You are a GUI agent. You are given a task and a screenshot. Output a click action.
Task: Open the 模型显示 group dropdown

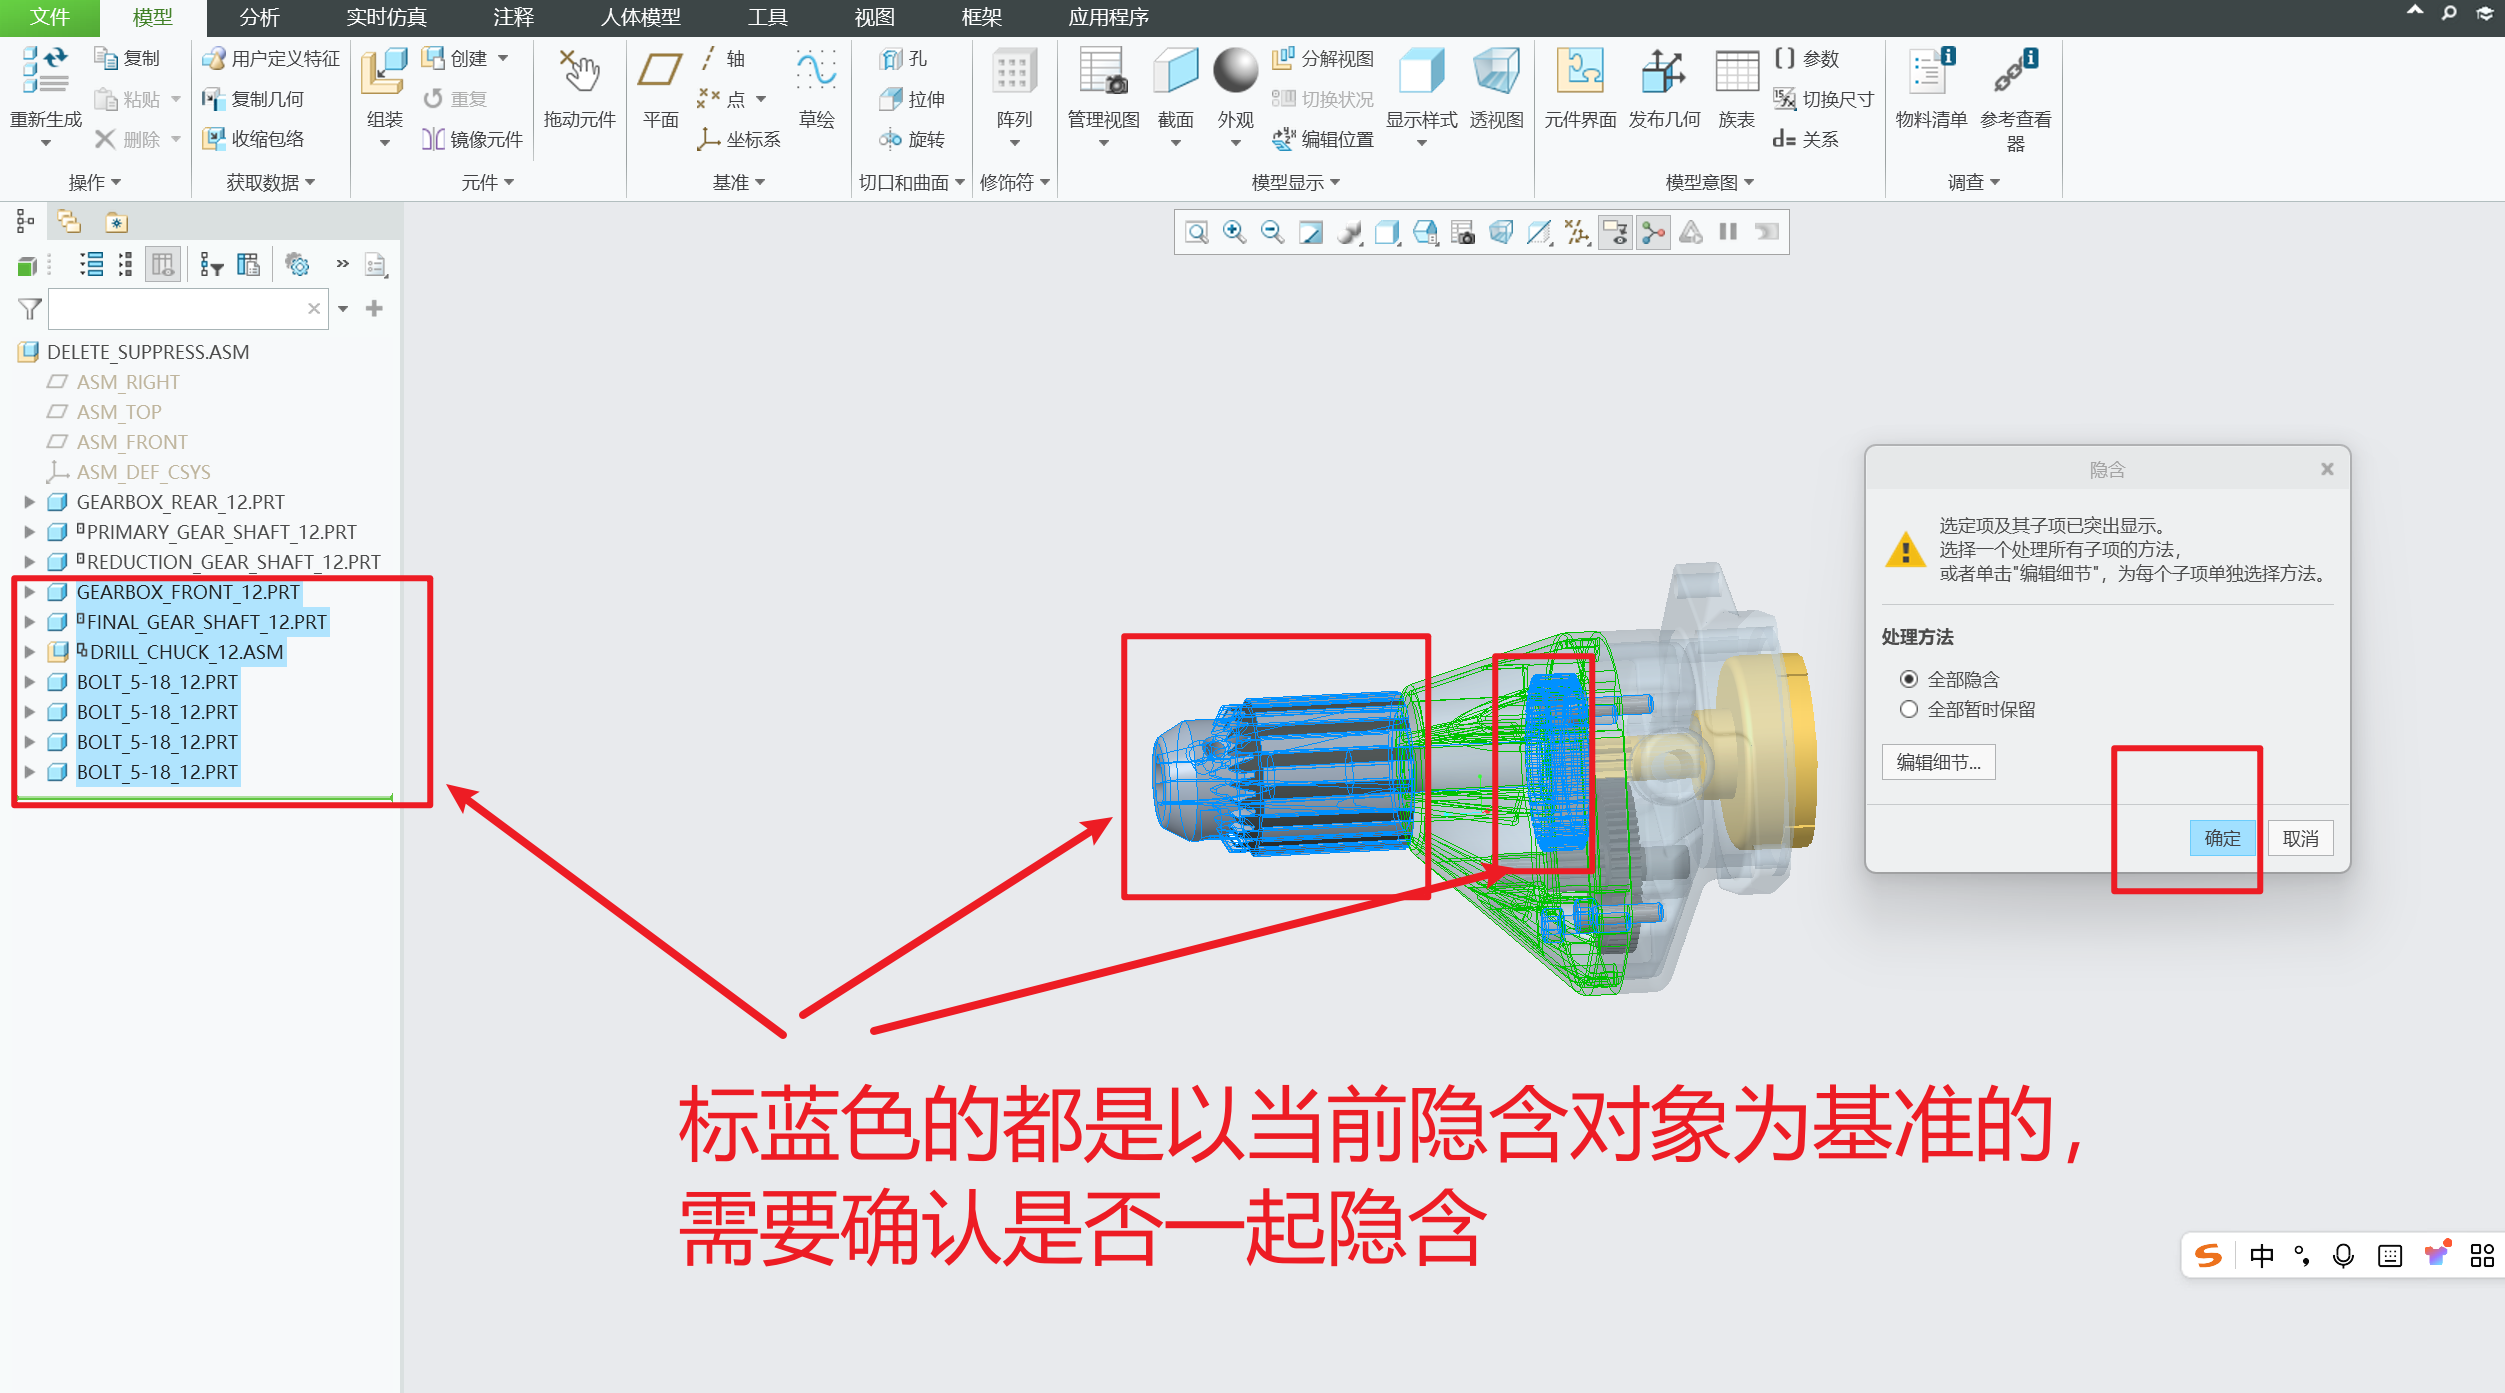[x=1295, y=182]
